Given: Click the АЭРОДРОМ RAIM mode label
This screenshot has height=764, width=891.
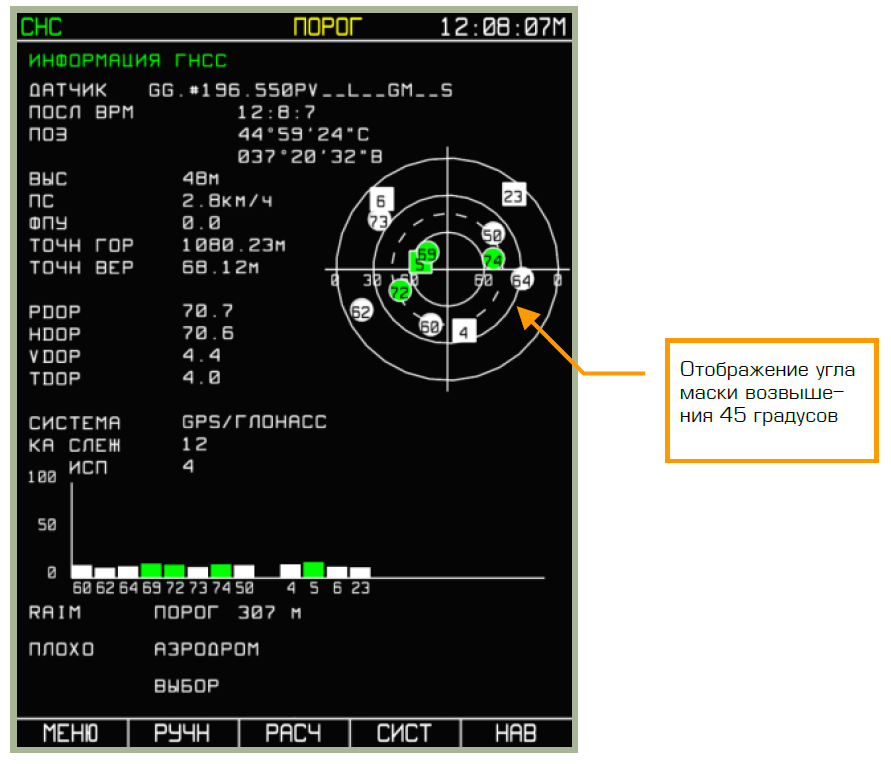Looking at the screenshot, I should tap(206, 649).
